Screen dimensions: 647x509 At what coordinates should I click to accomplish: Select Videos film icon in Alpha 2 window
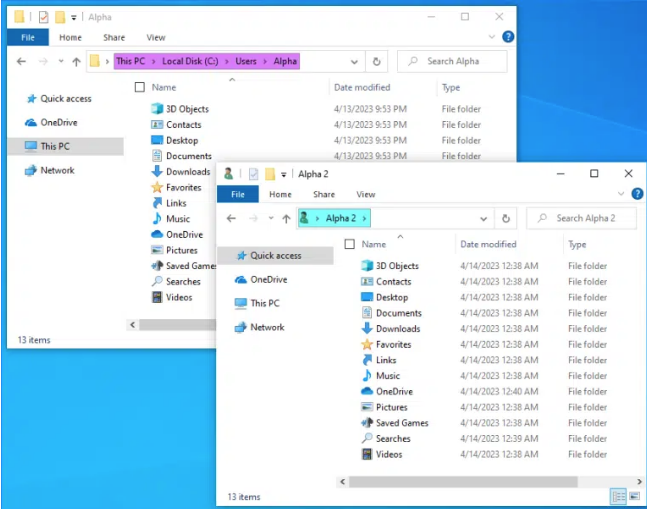pos(367,454)
